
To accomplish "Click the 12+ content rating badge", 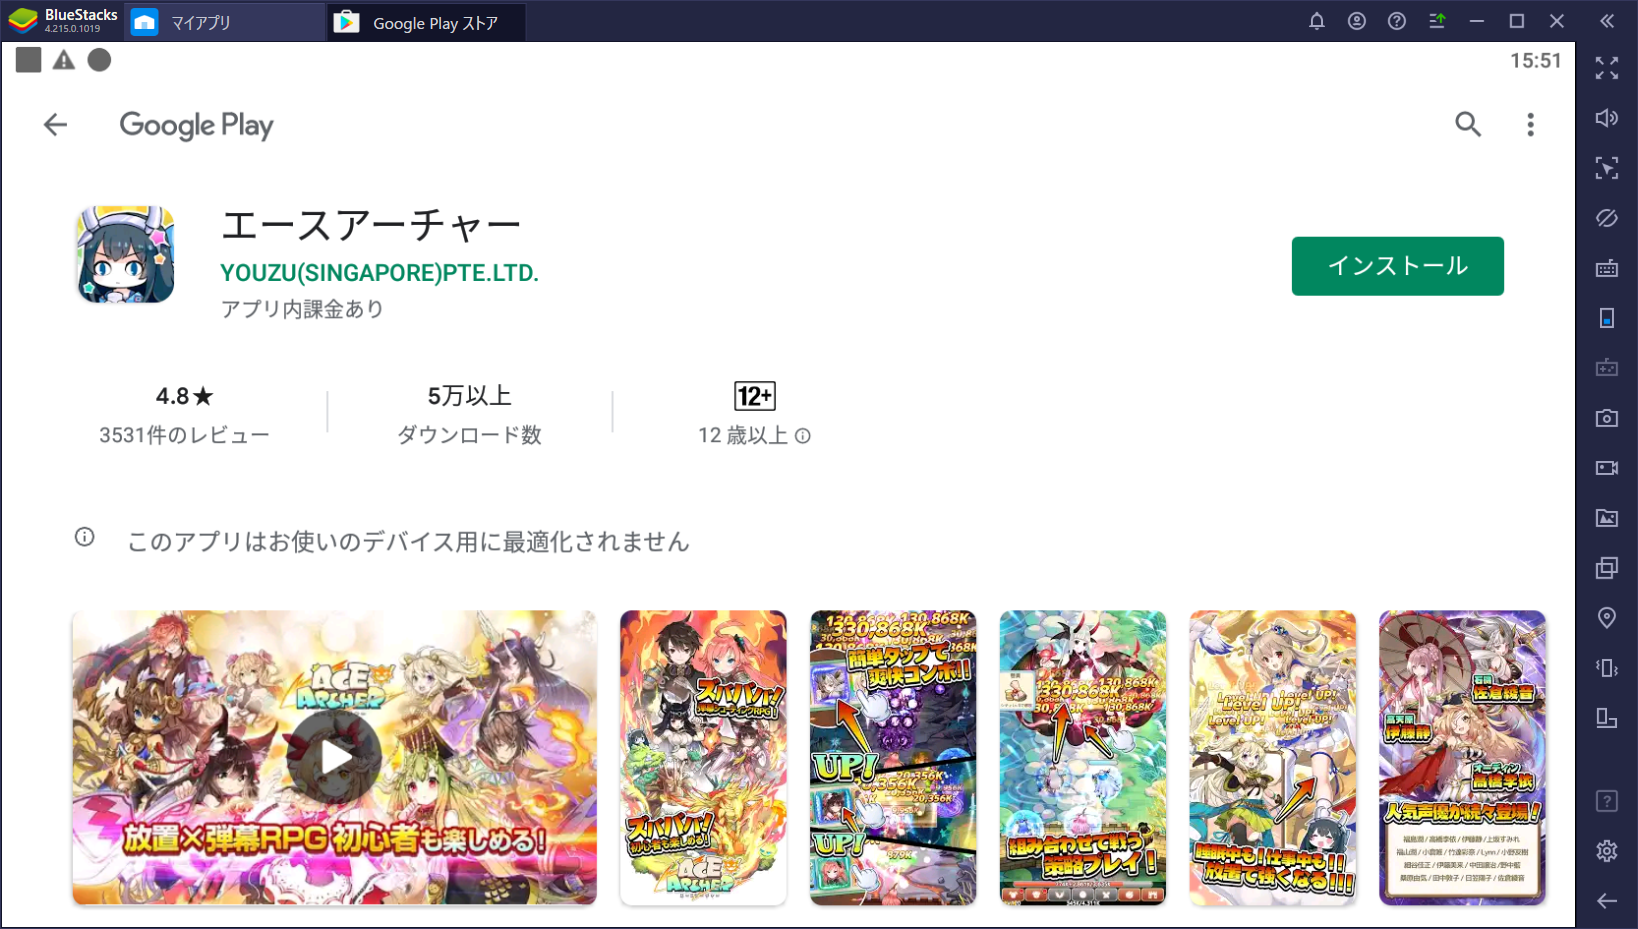I will coord(754,396).
